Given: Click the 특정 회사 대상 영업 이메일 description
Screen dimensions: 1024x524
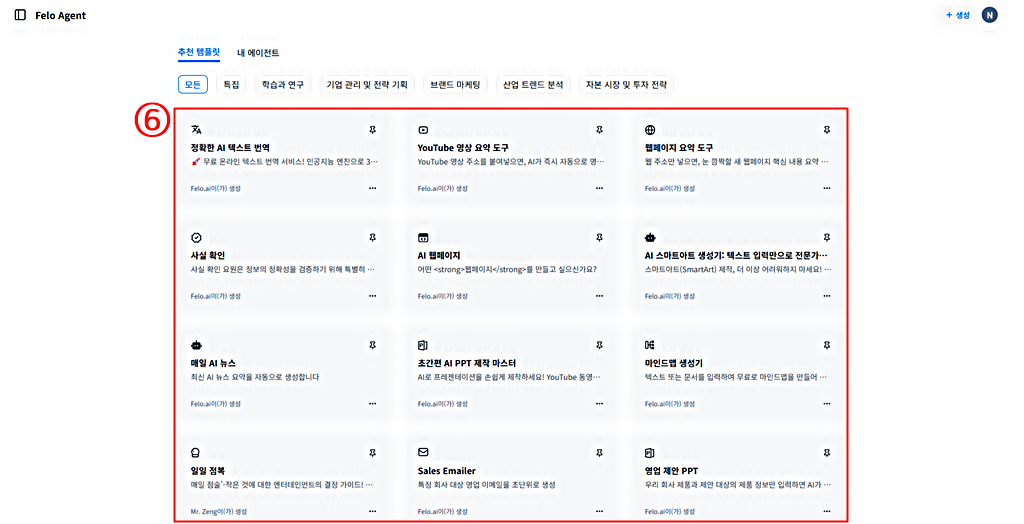Looking at the screenshot, I should 487,485.
